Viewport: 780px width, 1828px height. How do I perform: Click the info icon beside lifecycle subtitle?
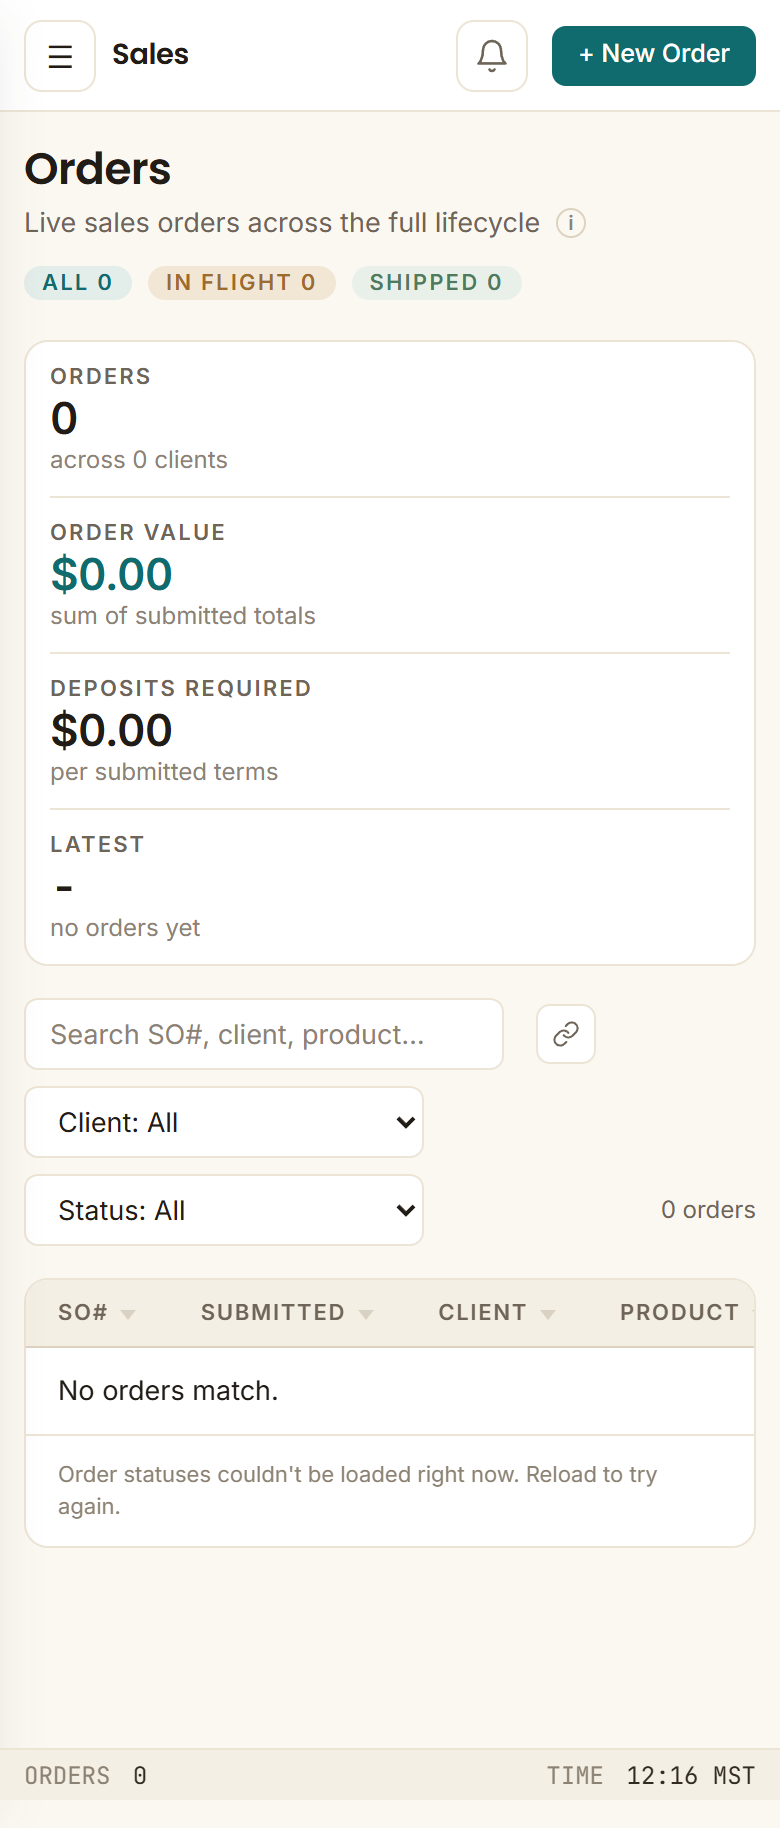click(x=571, y=223)
